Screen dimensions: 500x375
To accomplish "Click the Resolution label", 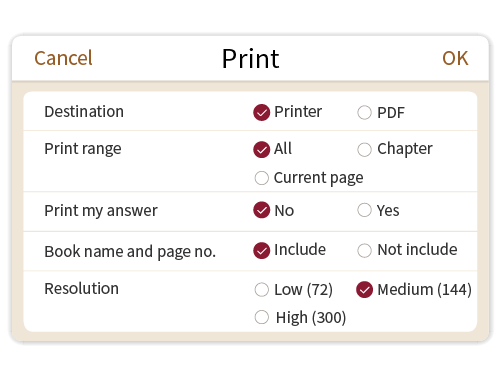I will (82, 289).
